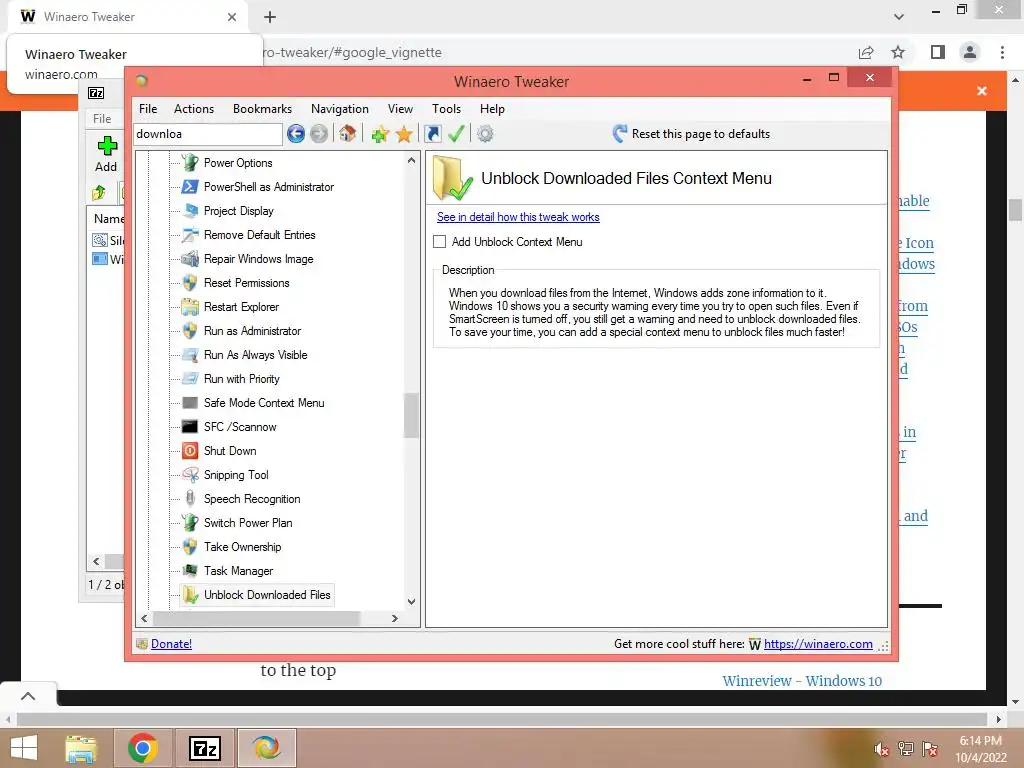Toggle Chrome side panel icon
This screenshot has width=1024, height=768.
tap(938, 52)
